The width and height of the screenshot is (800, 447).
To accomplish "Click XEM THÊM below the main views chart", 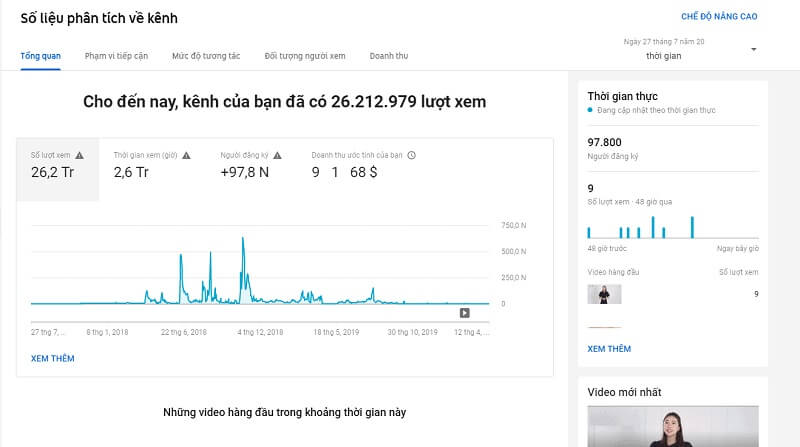I will [52, 358].
